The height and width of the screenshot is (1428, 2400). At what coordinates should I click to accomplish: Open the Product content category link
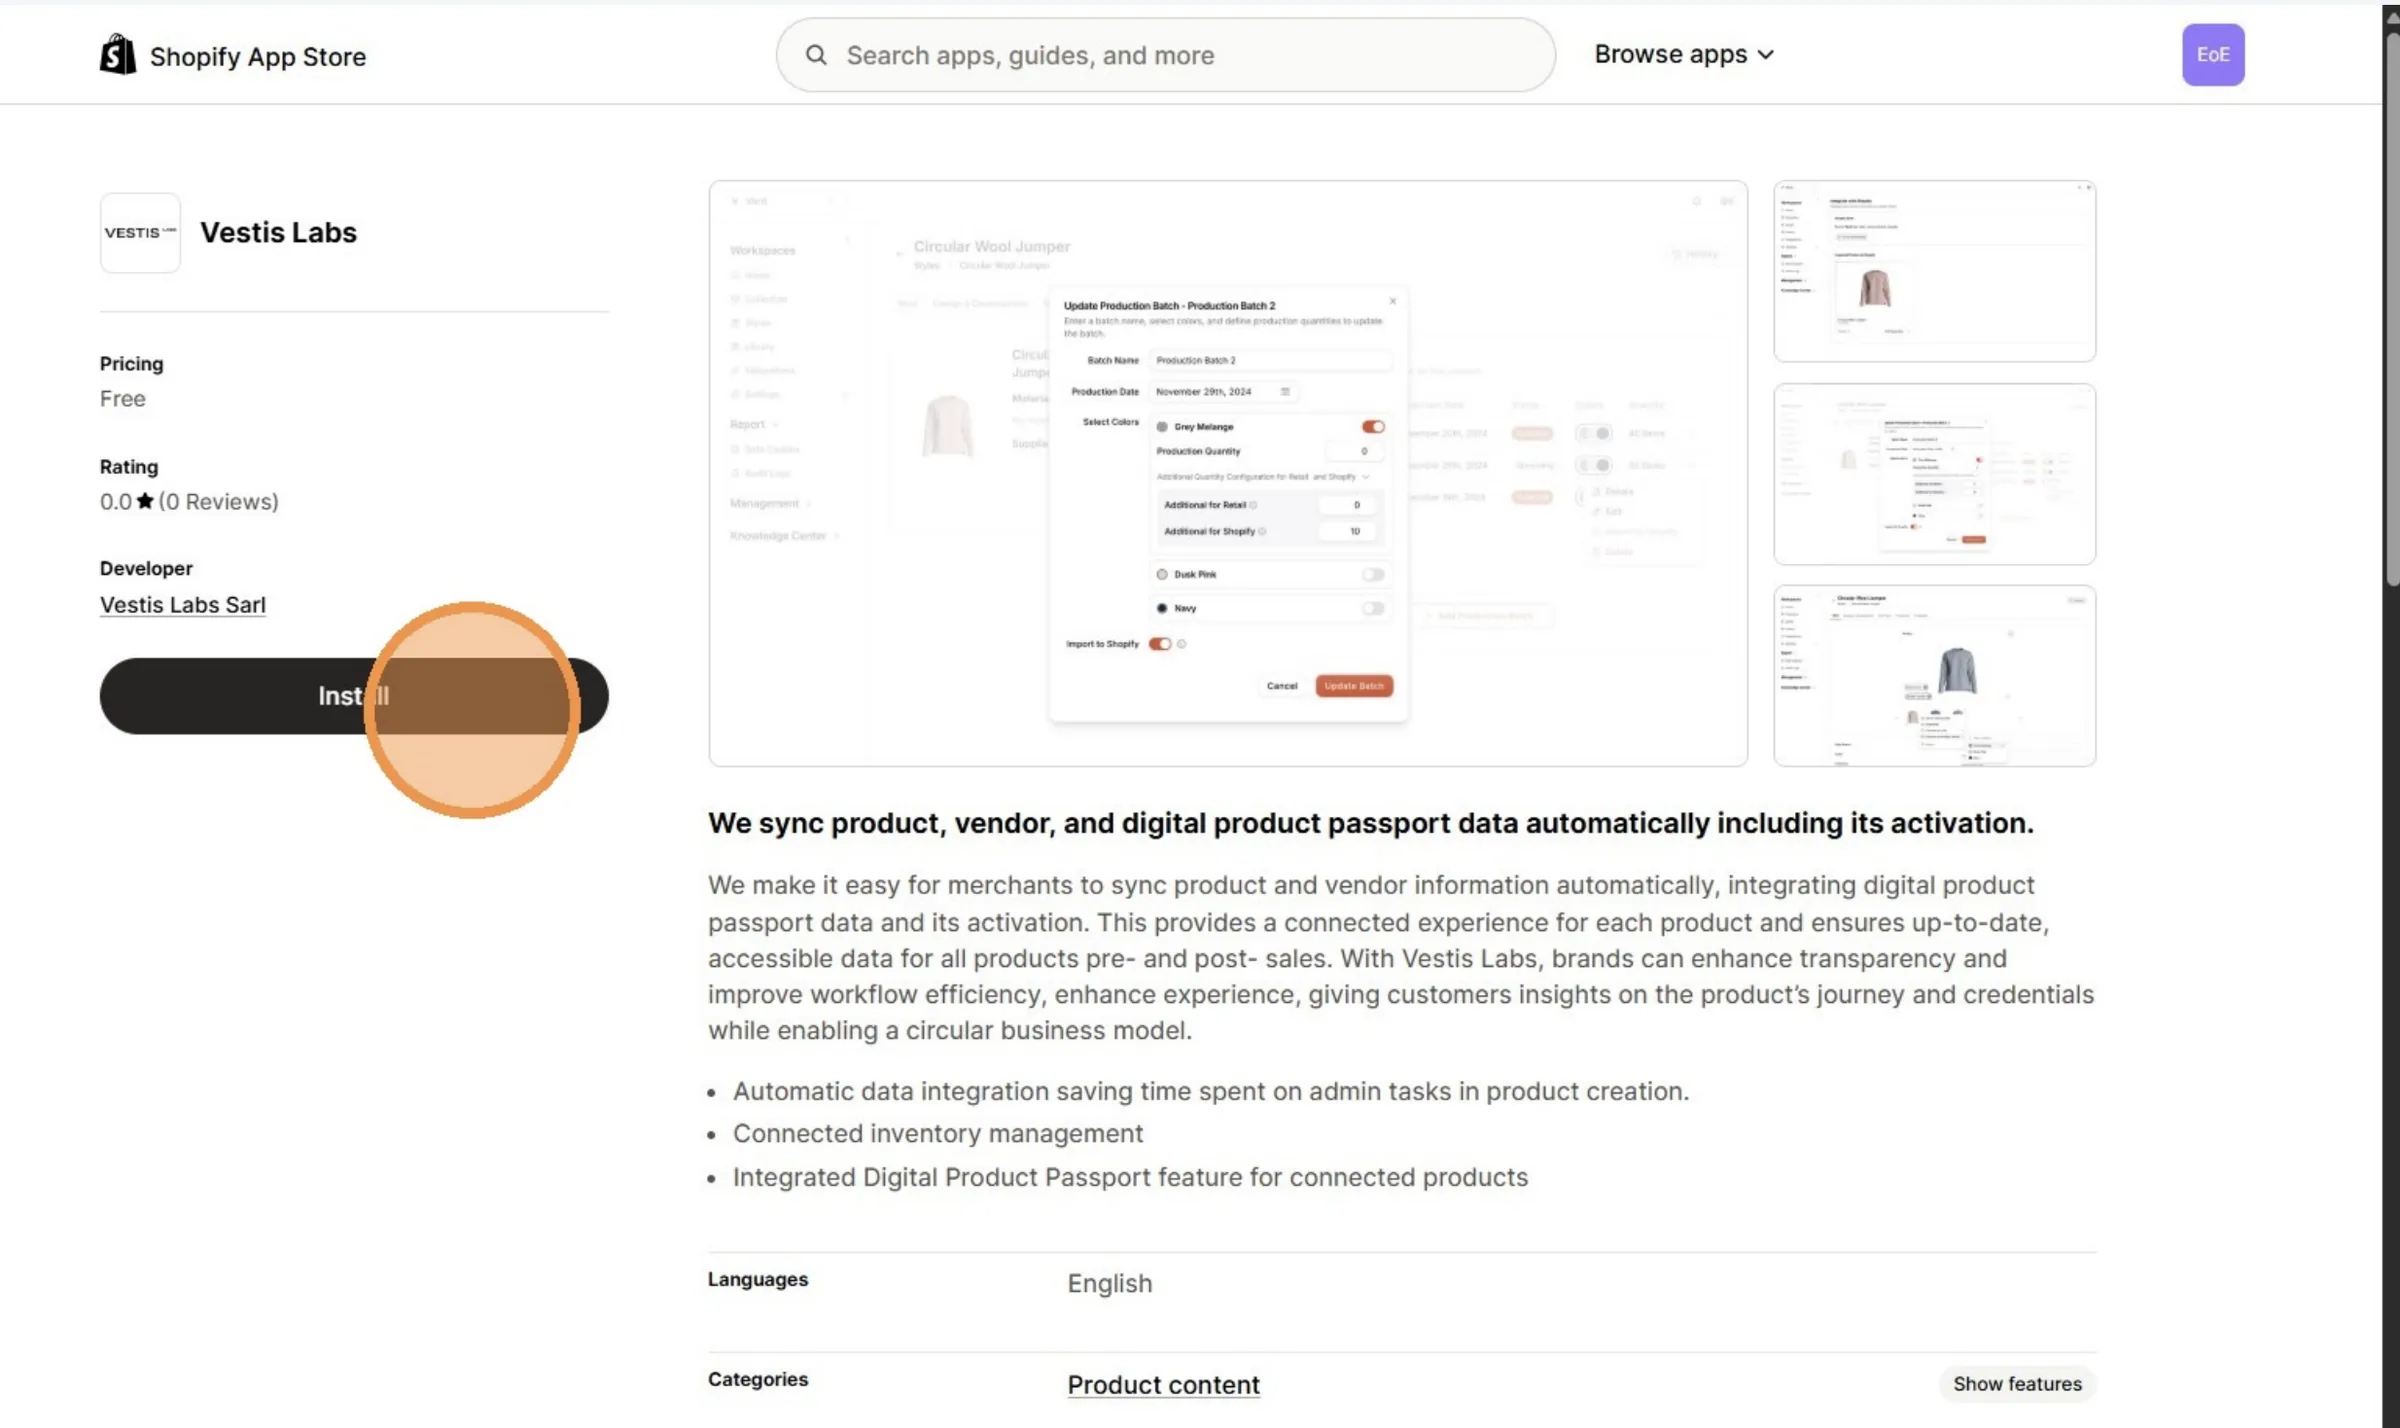1163,1384
